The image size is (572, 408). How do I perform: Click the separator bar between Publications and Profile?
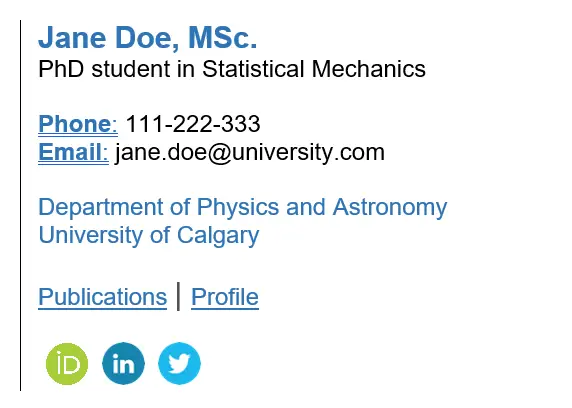click(x=178, y=296)
